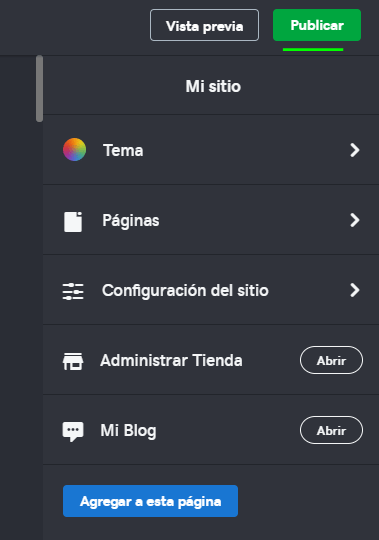This screenshot has width=379, height=540.
Task: Click the sliders icon for Configuración del sitio
Action: pyautogui.click(x=73, y=291)
